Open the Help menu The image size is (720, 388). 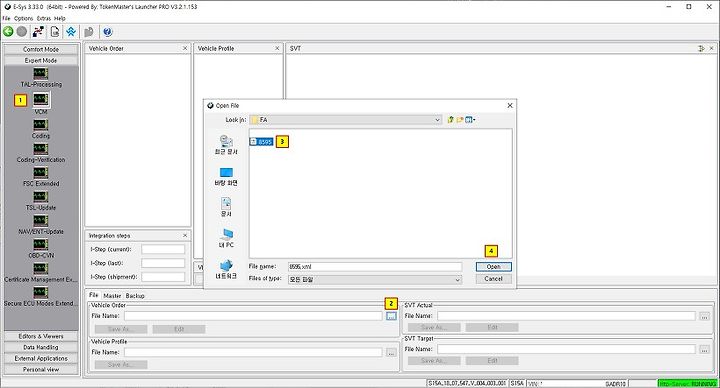pyautogui.click(x=60, y=18)
